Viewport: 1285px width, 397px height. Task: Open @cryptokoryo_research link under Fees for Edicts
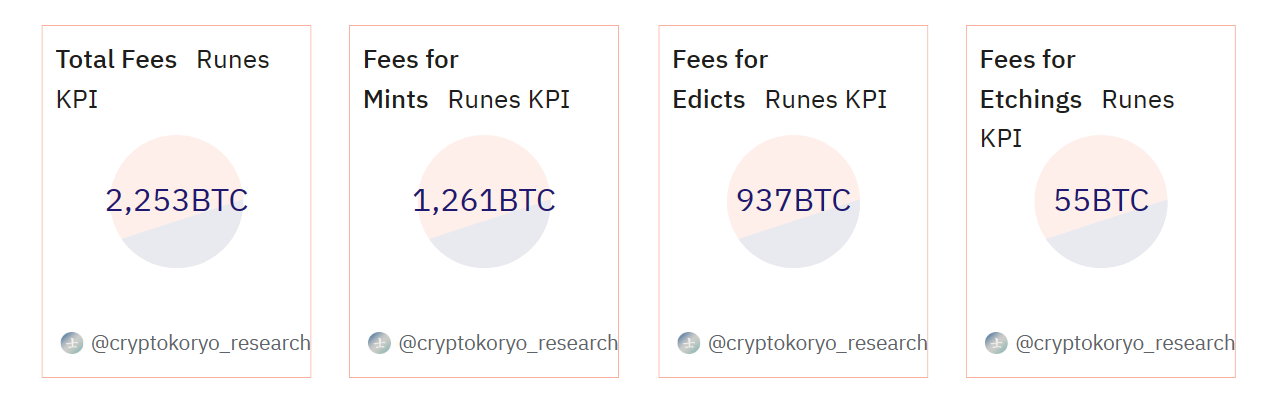818,343
